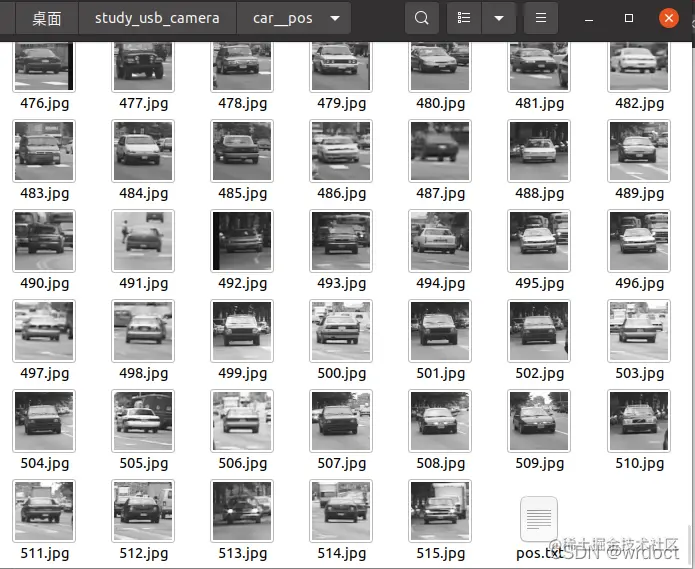
Task: Highlight file 506.jpg
Action: click(242, 421)
